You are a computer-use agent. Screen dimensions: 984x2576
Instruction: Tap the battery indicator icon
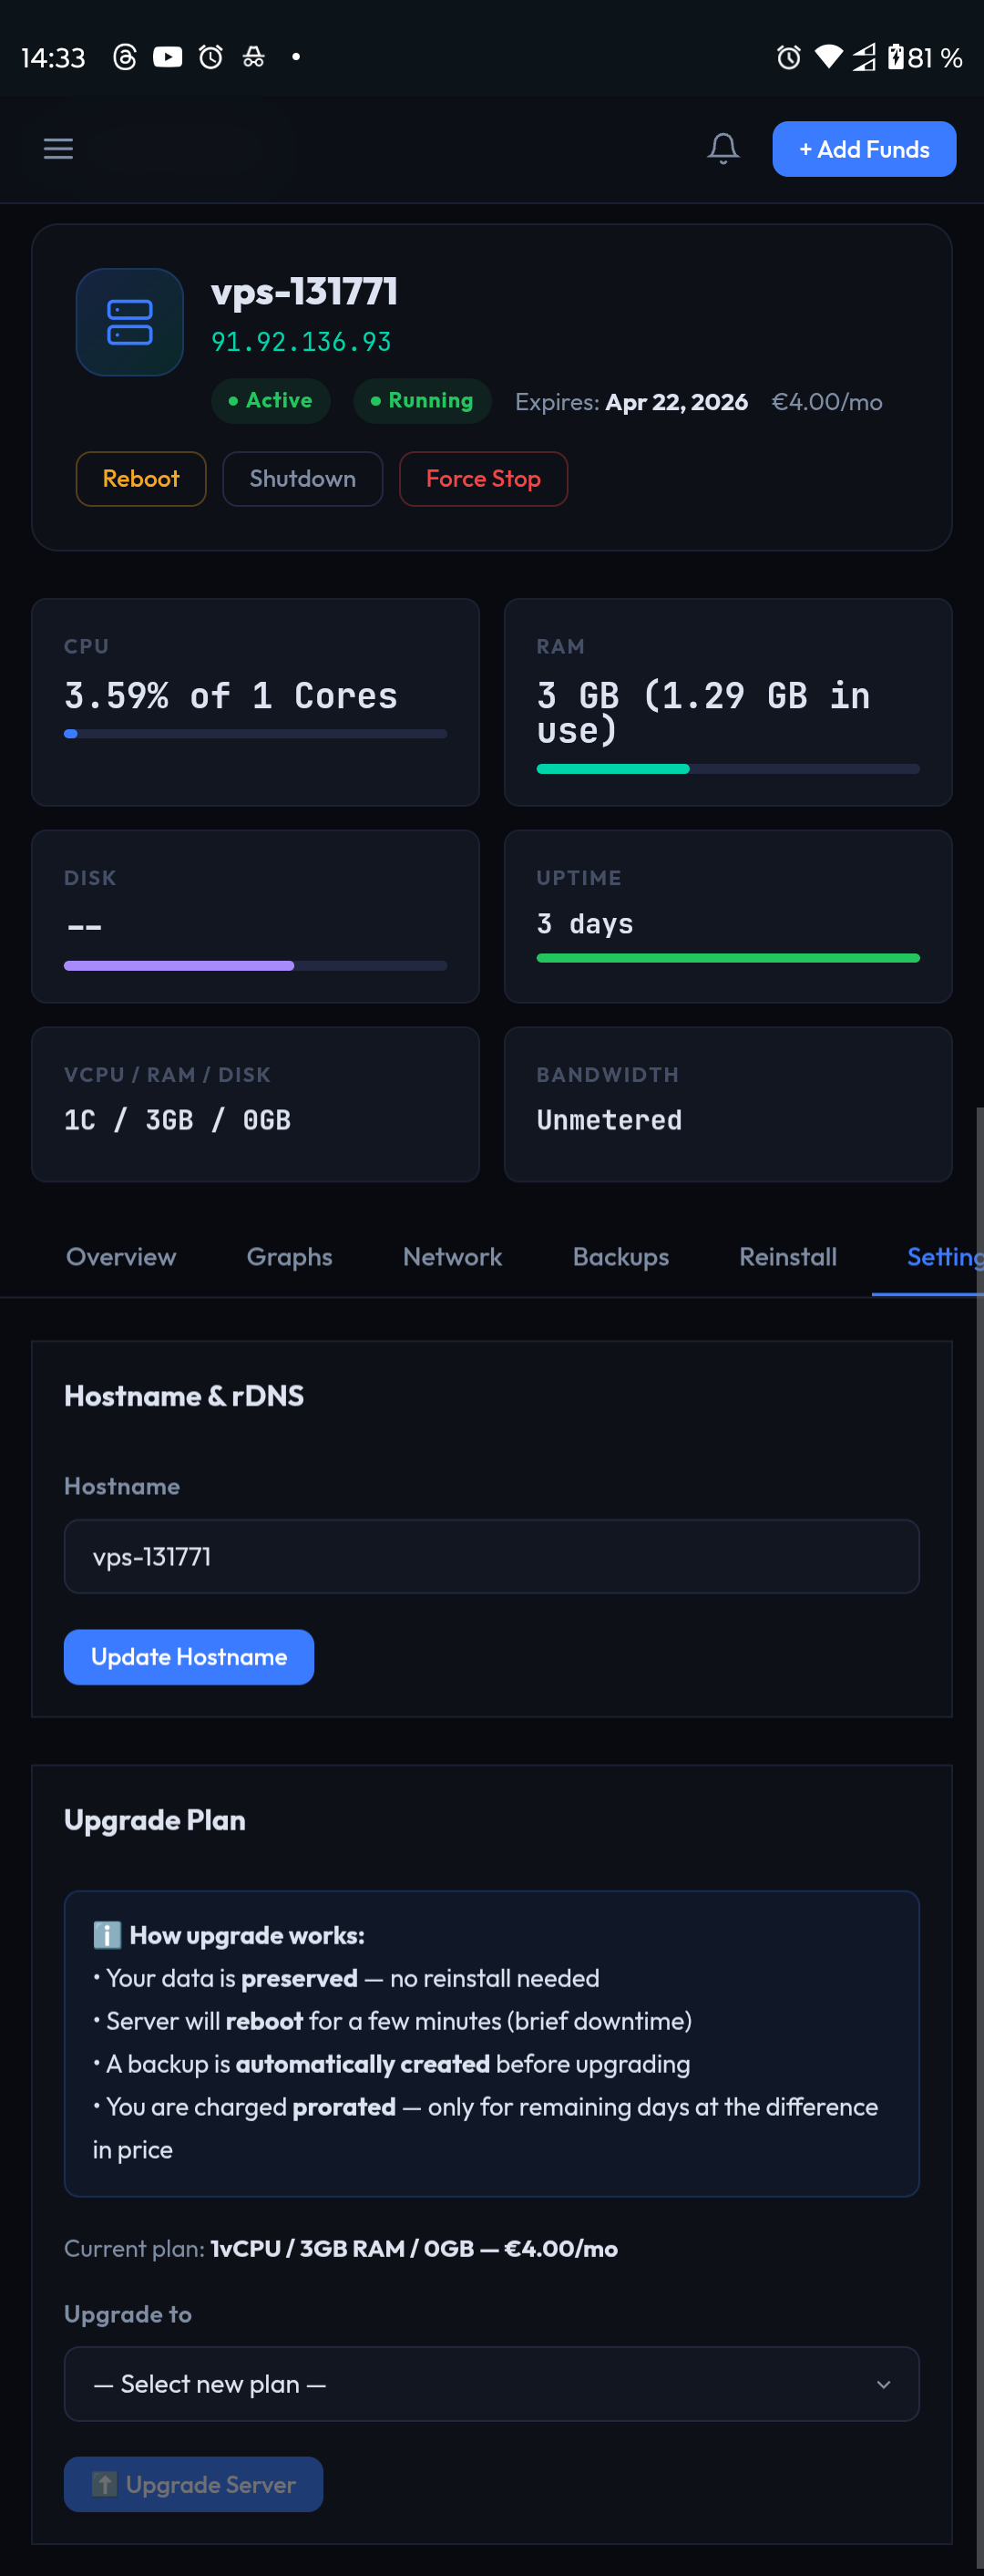tap(895, 57)
